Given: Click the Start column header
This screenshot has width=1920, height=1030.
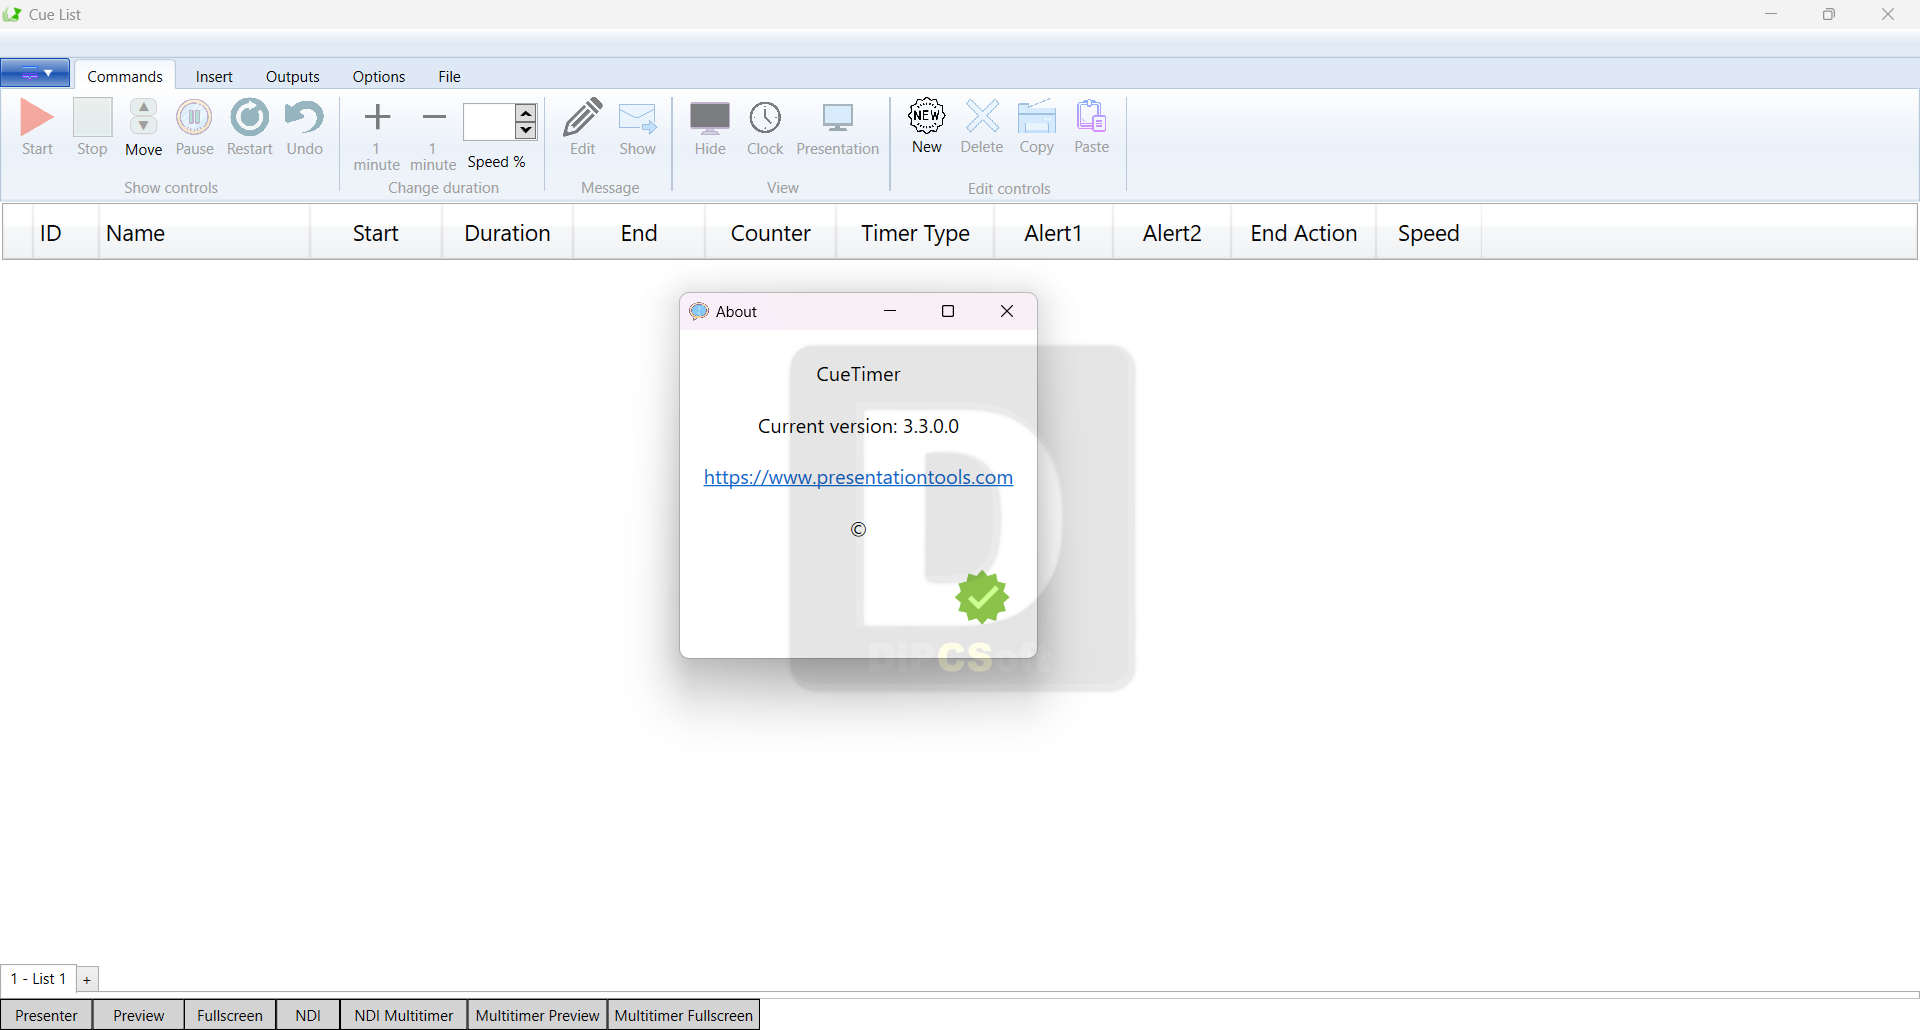Looking at the screenshot, I should (376, 233).
